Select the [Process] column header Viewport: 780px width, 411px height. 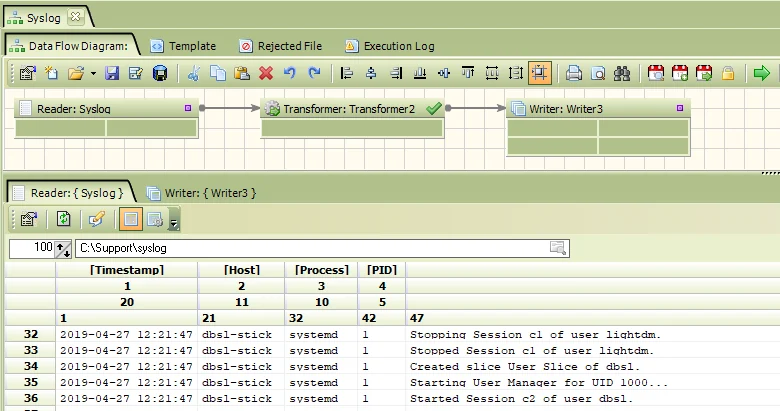321,270
